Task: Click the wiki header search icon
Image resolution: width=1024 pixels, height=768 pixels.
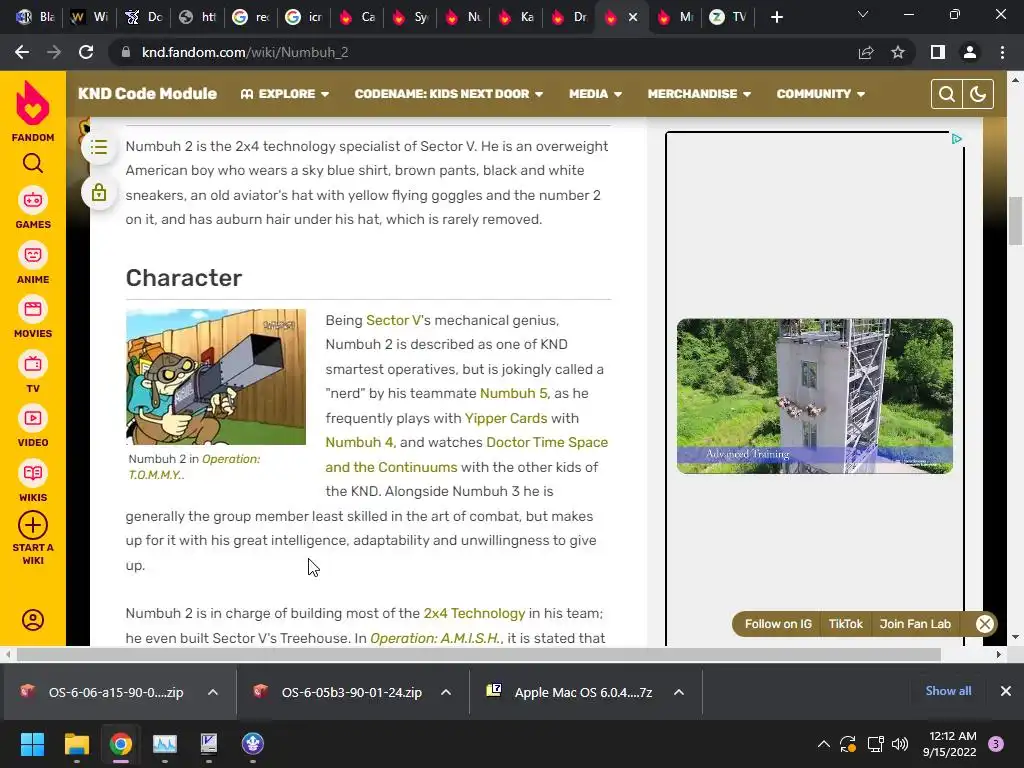Action: (946, 94)
